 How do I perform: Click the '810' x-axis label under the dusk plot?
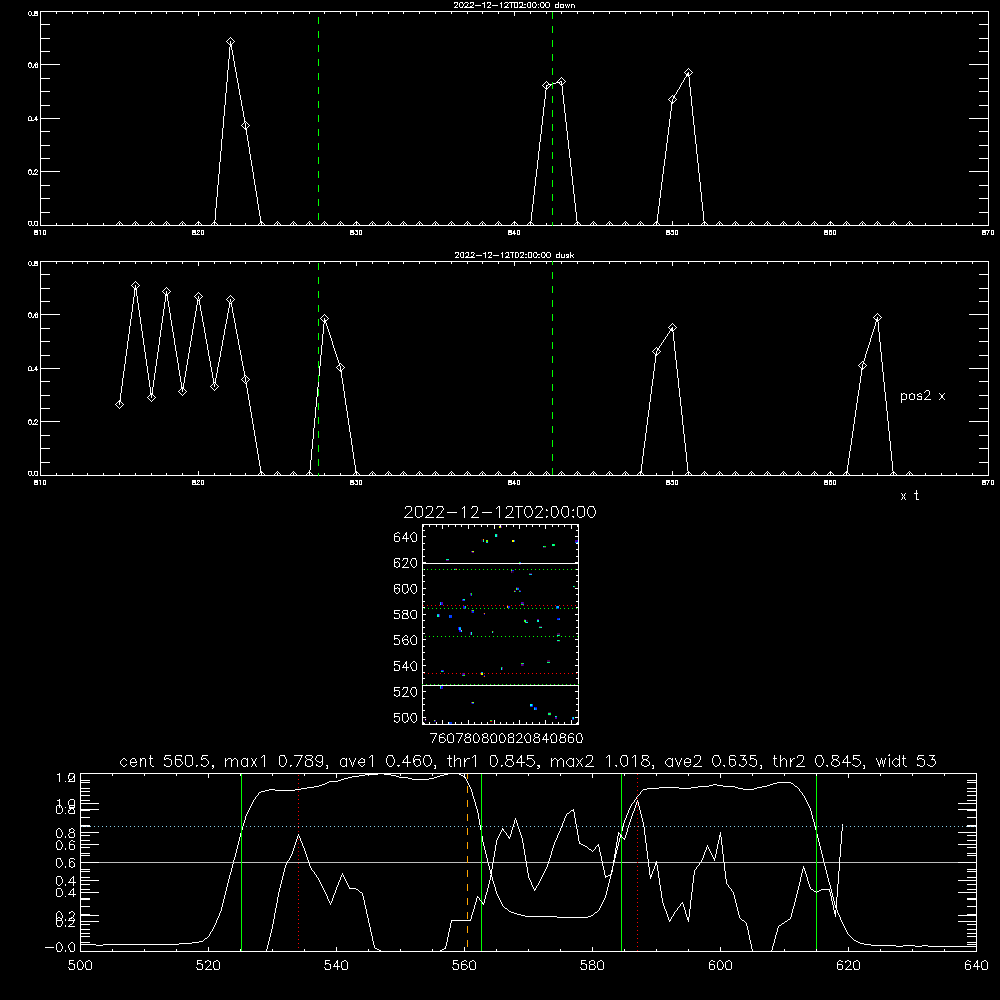[40, 483]
